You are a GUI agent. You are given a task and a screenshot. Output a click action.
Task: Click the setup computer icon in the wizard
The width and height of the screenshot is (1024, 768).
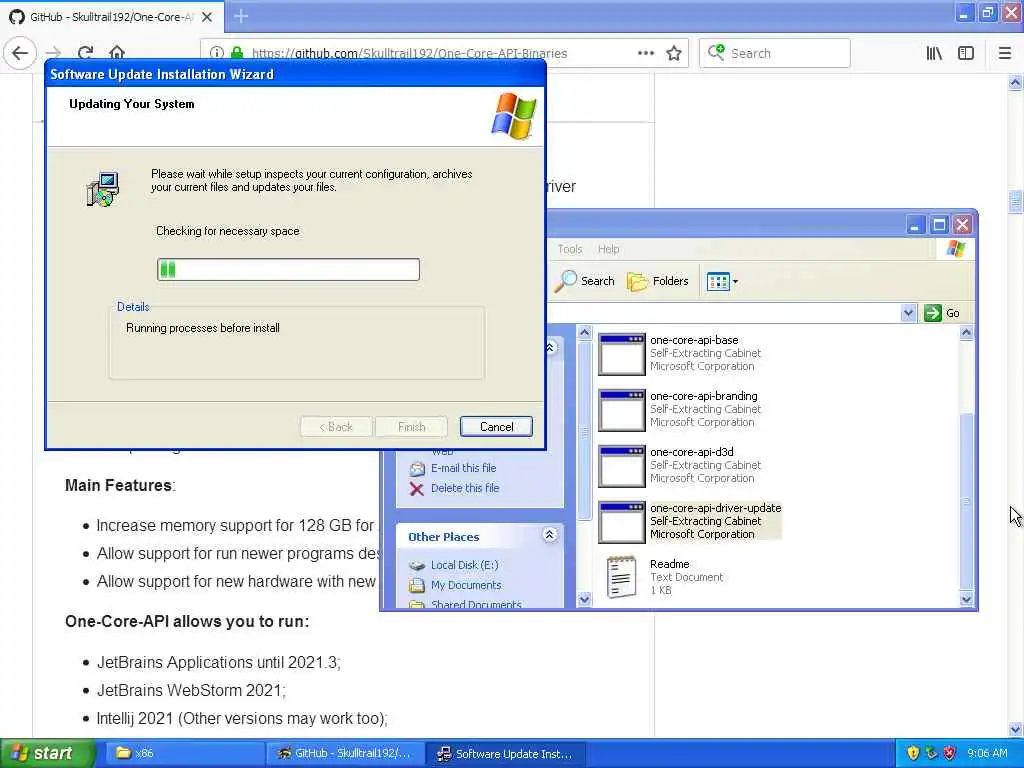tap(103, 189)
